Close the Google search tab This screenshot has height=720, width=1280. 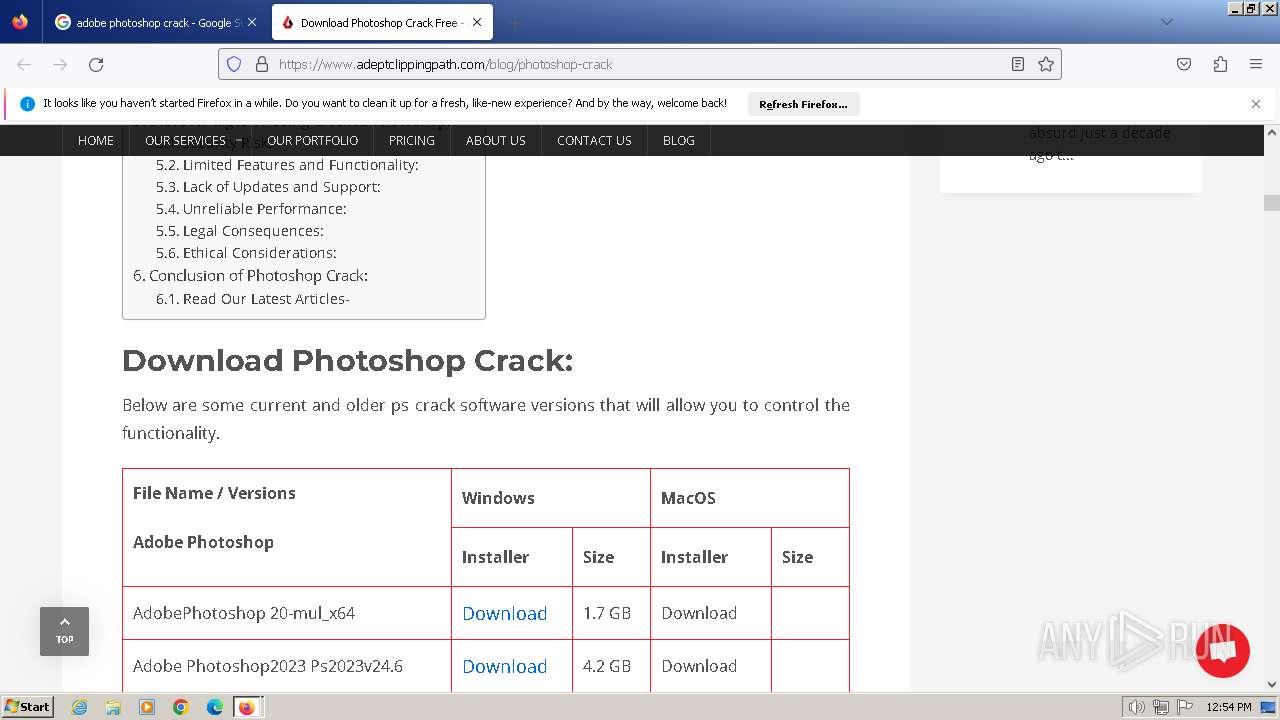coord(251,22)
